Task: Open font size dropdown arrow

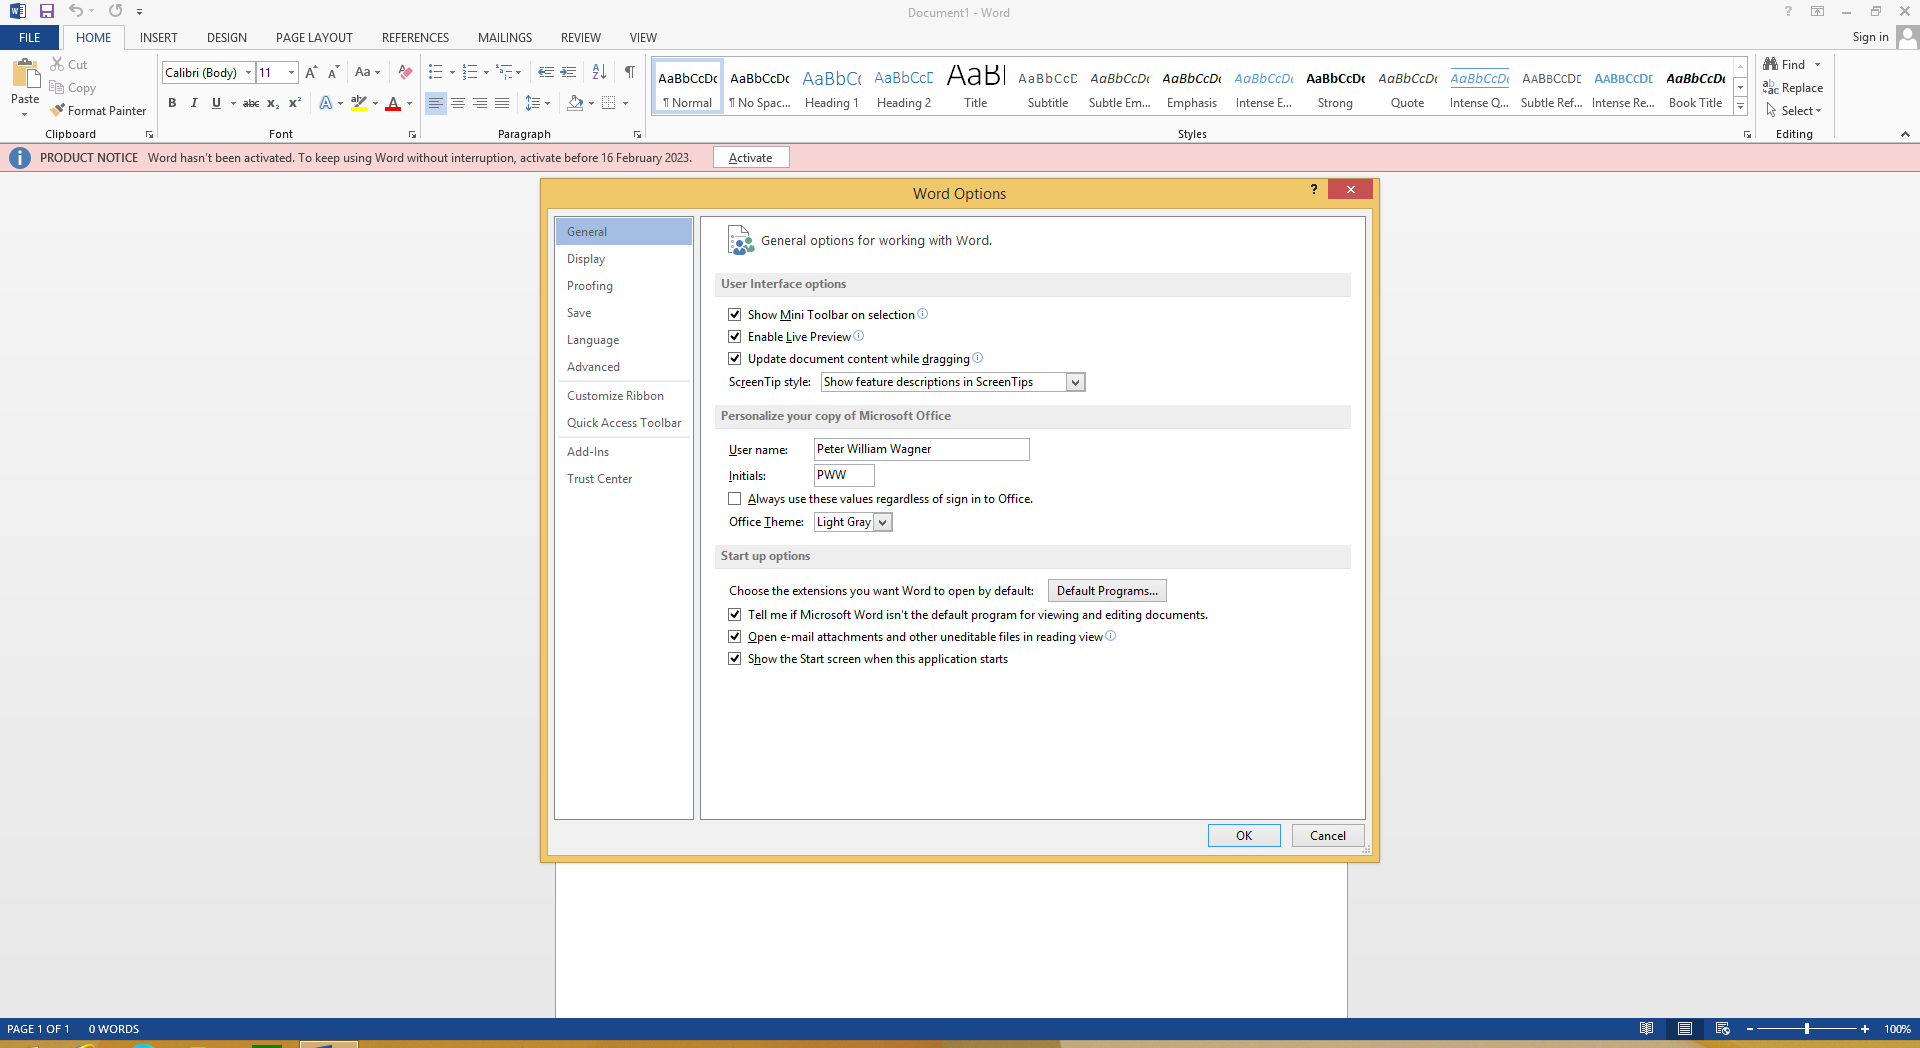Action: pos(291,72)
